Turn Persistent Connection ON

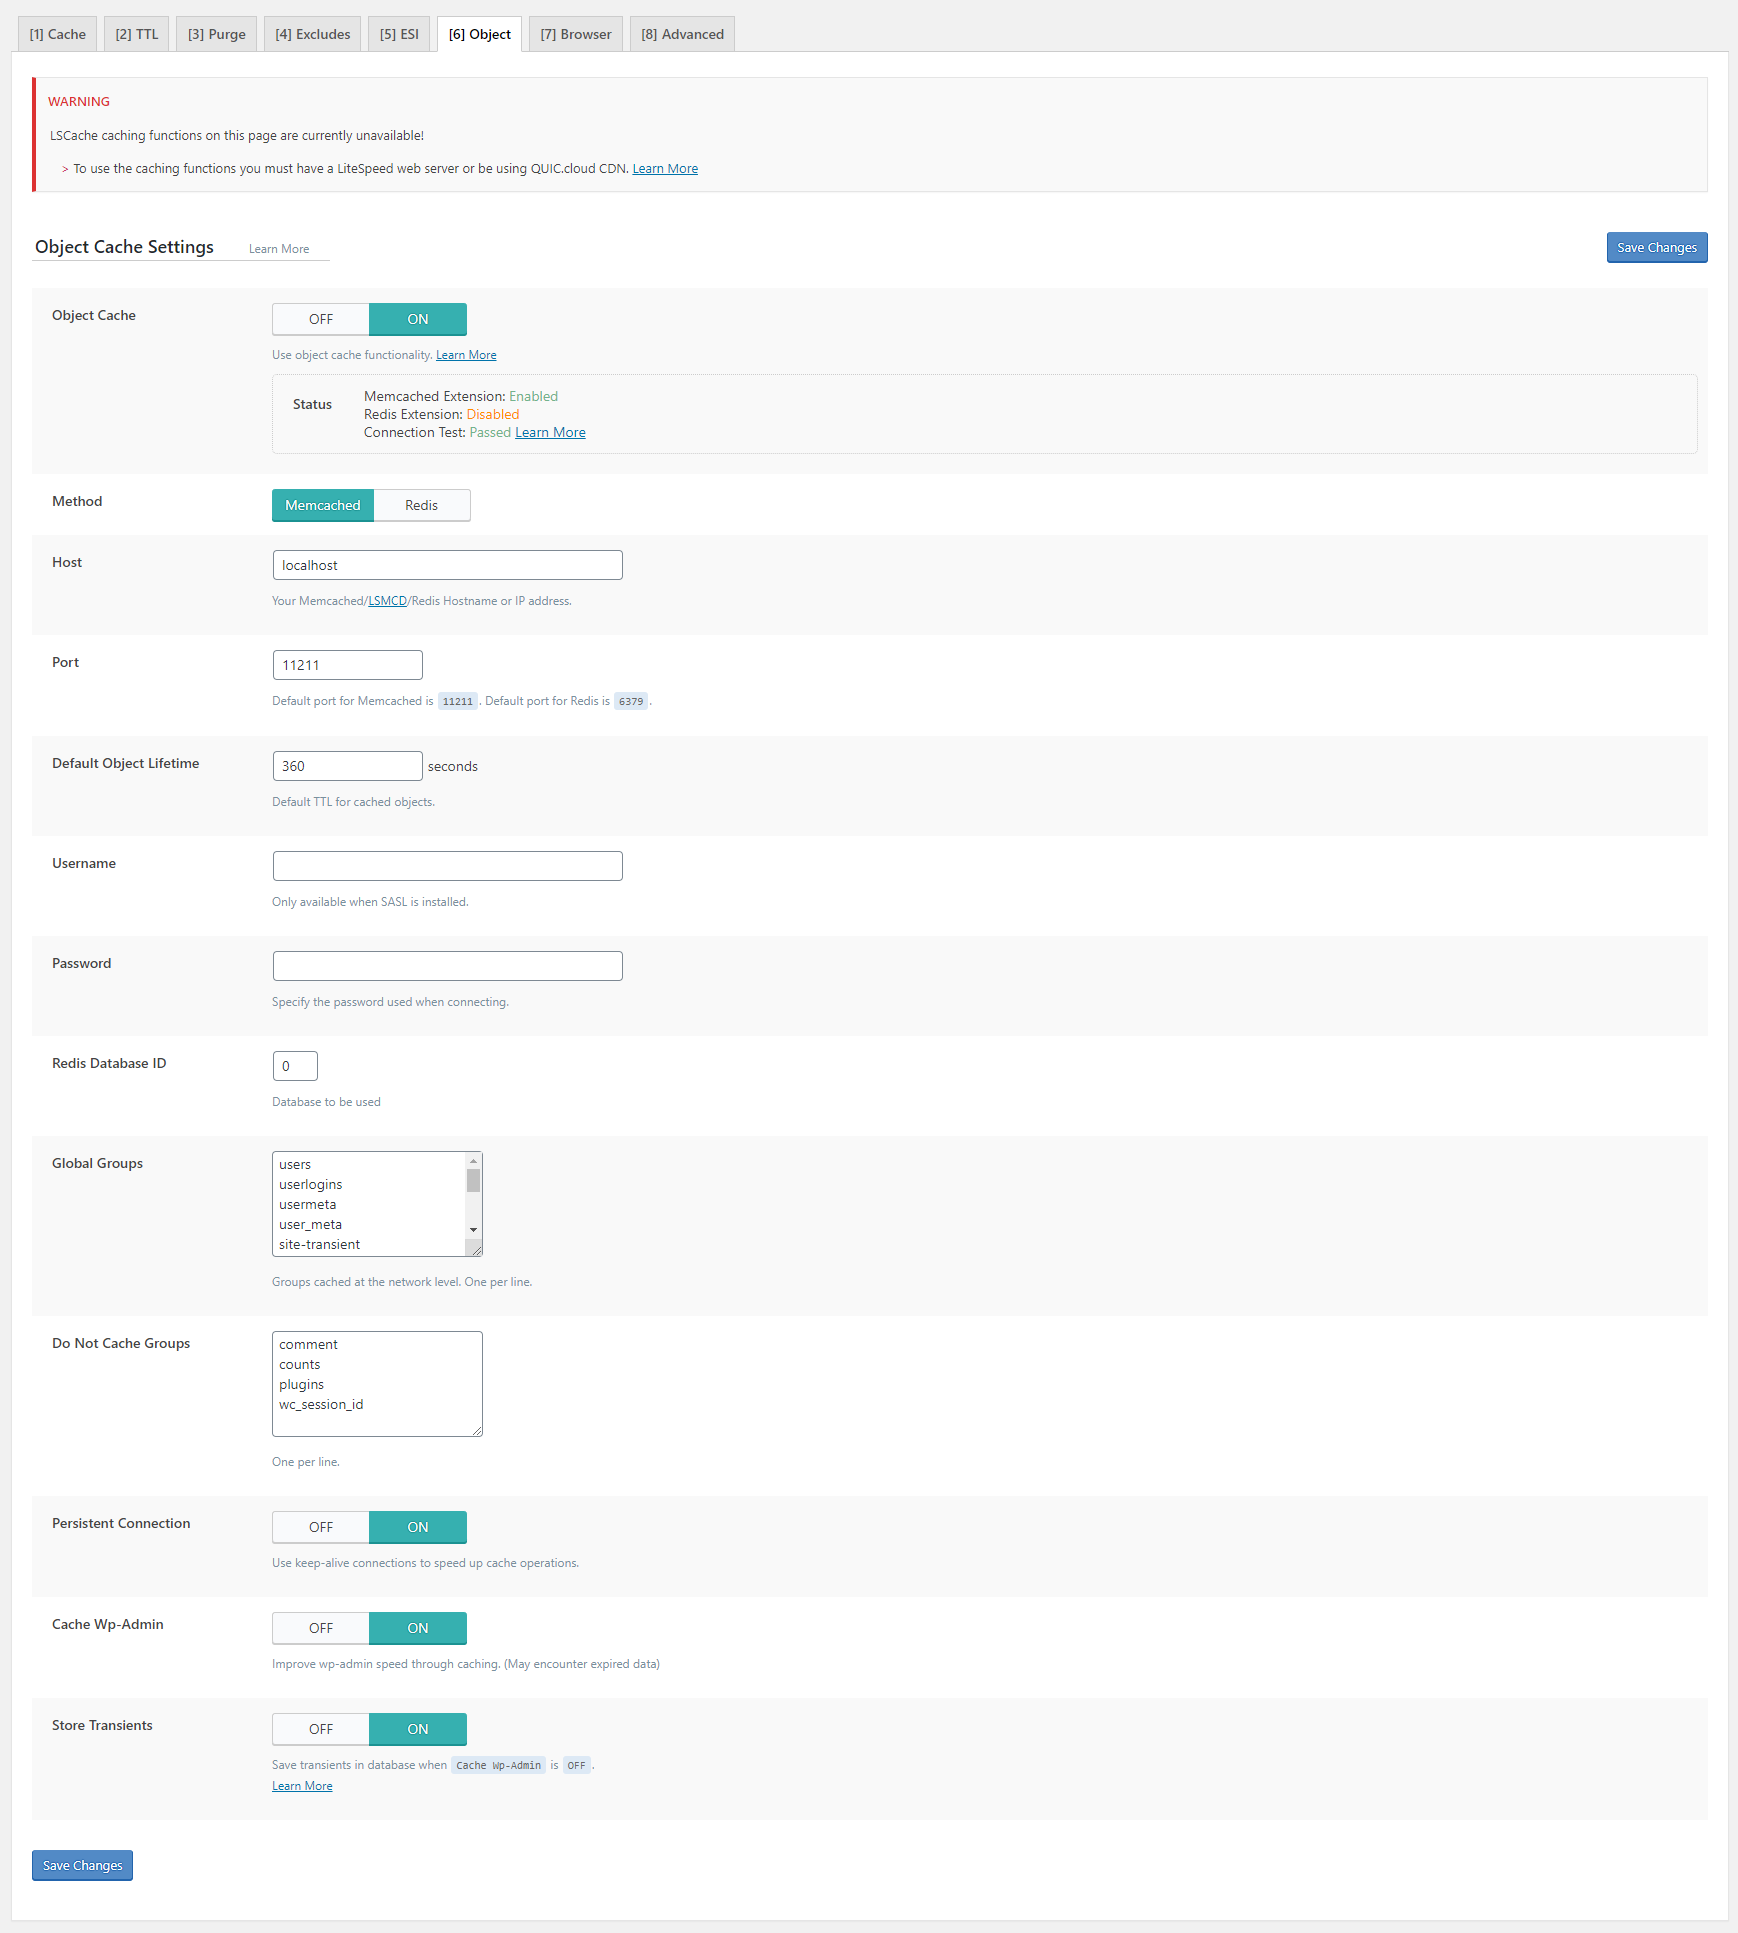[x=418, y=1527]
